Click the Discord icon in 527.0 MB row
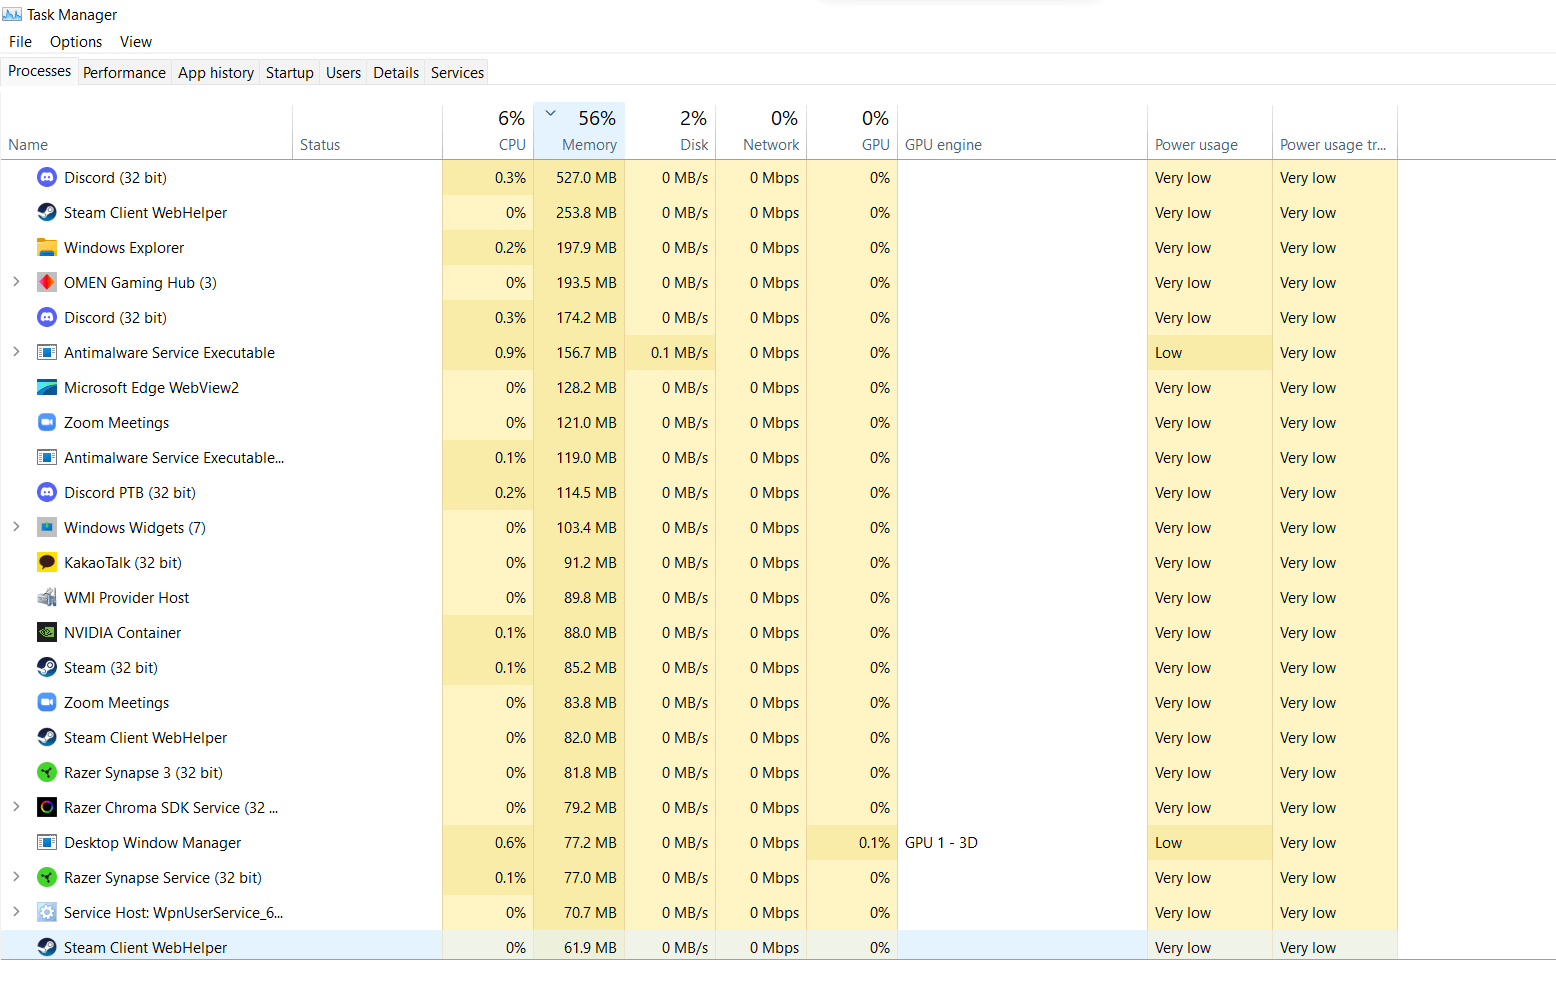 tap(47, 177)
